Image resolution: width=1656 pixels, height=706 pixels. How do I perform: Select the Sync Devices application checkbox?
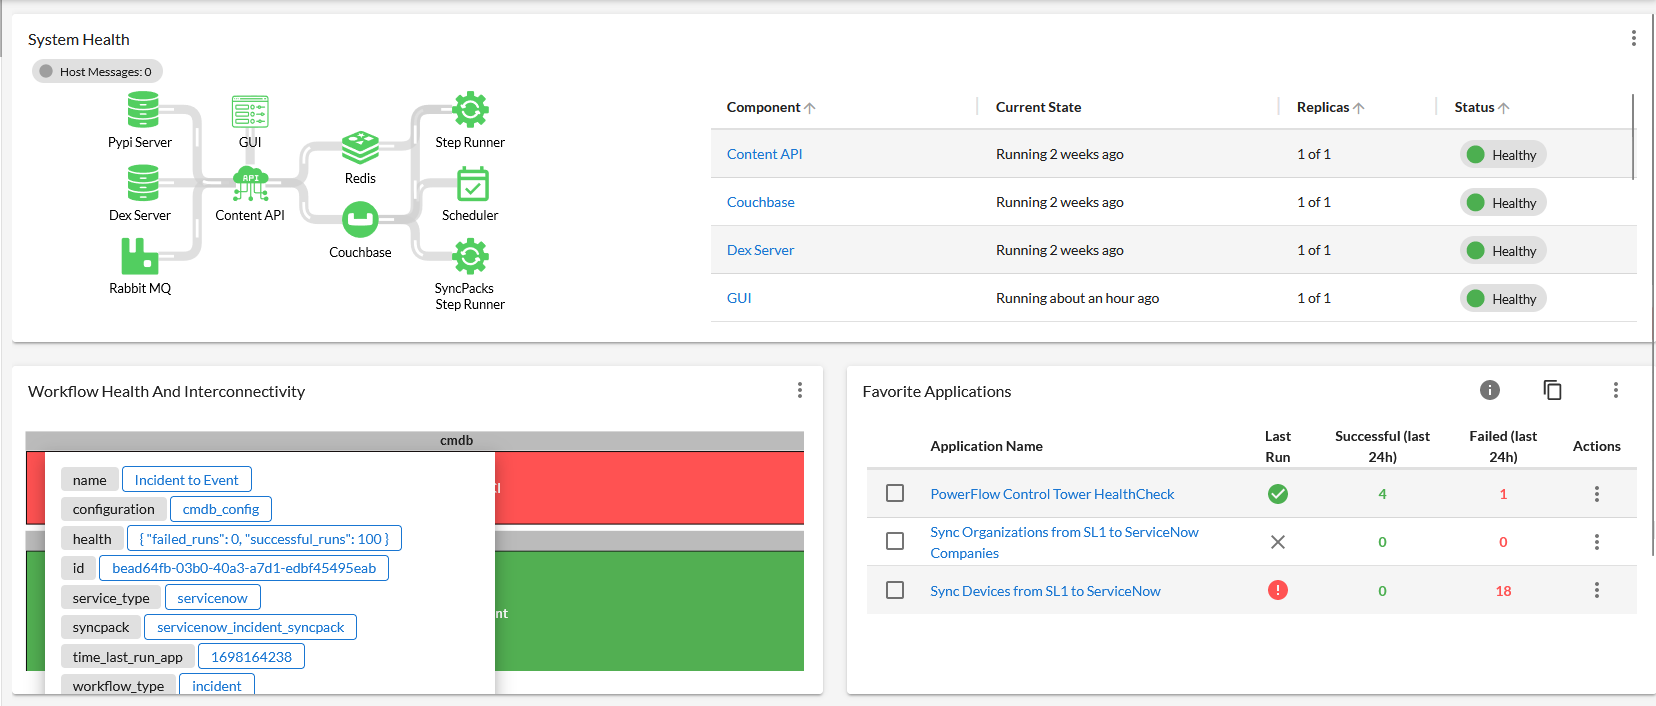pos(895,590)
